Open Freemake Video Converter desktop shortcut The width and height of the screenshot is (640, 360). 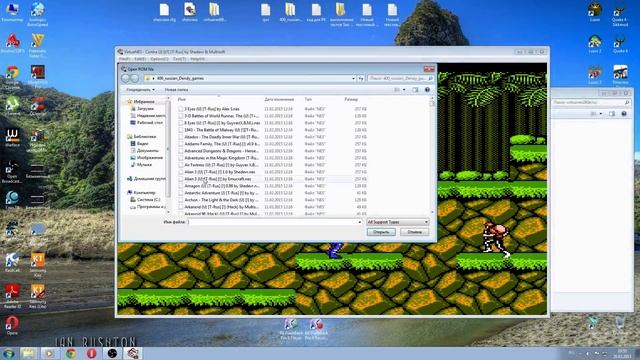point(38,44)
